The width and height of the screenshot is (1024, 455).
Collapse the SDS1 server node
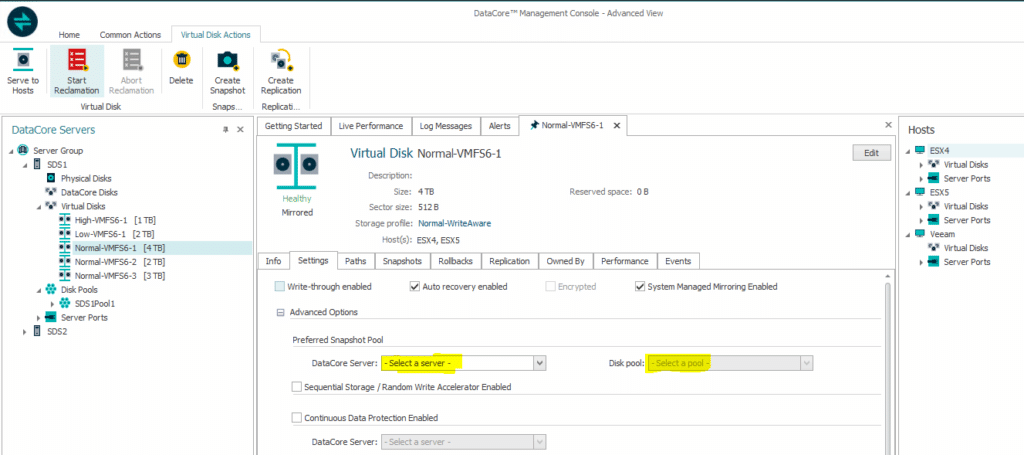25,165
